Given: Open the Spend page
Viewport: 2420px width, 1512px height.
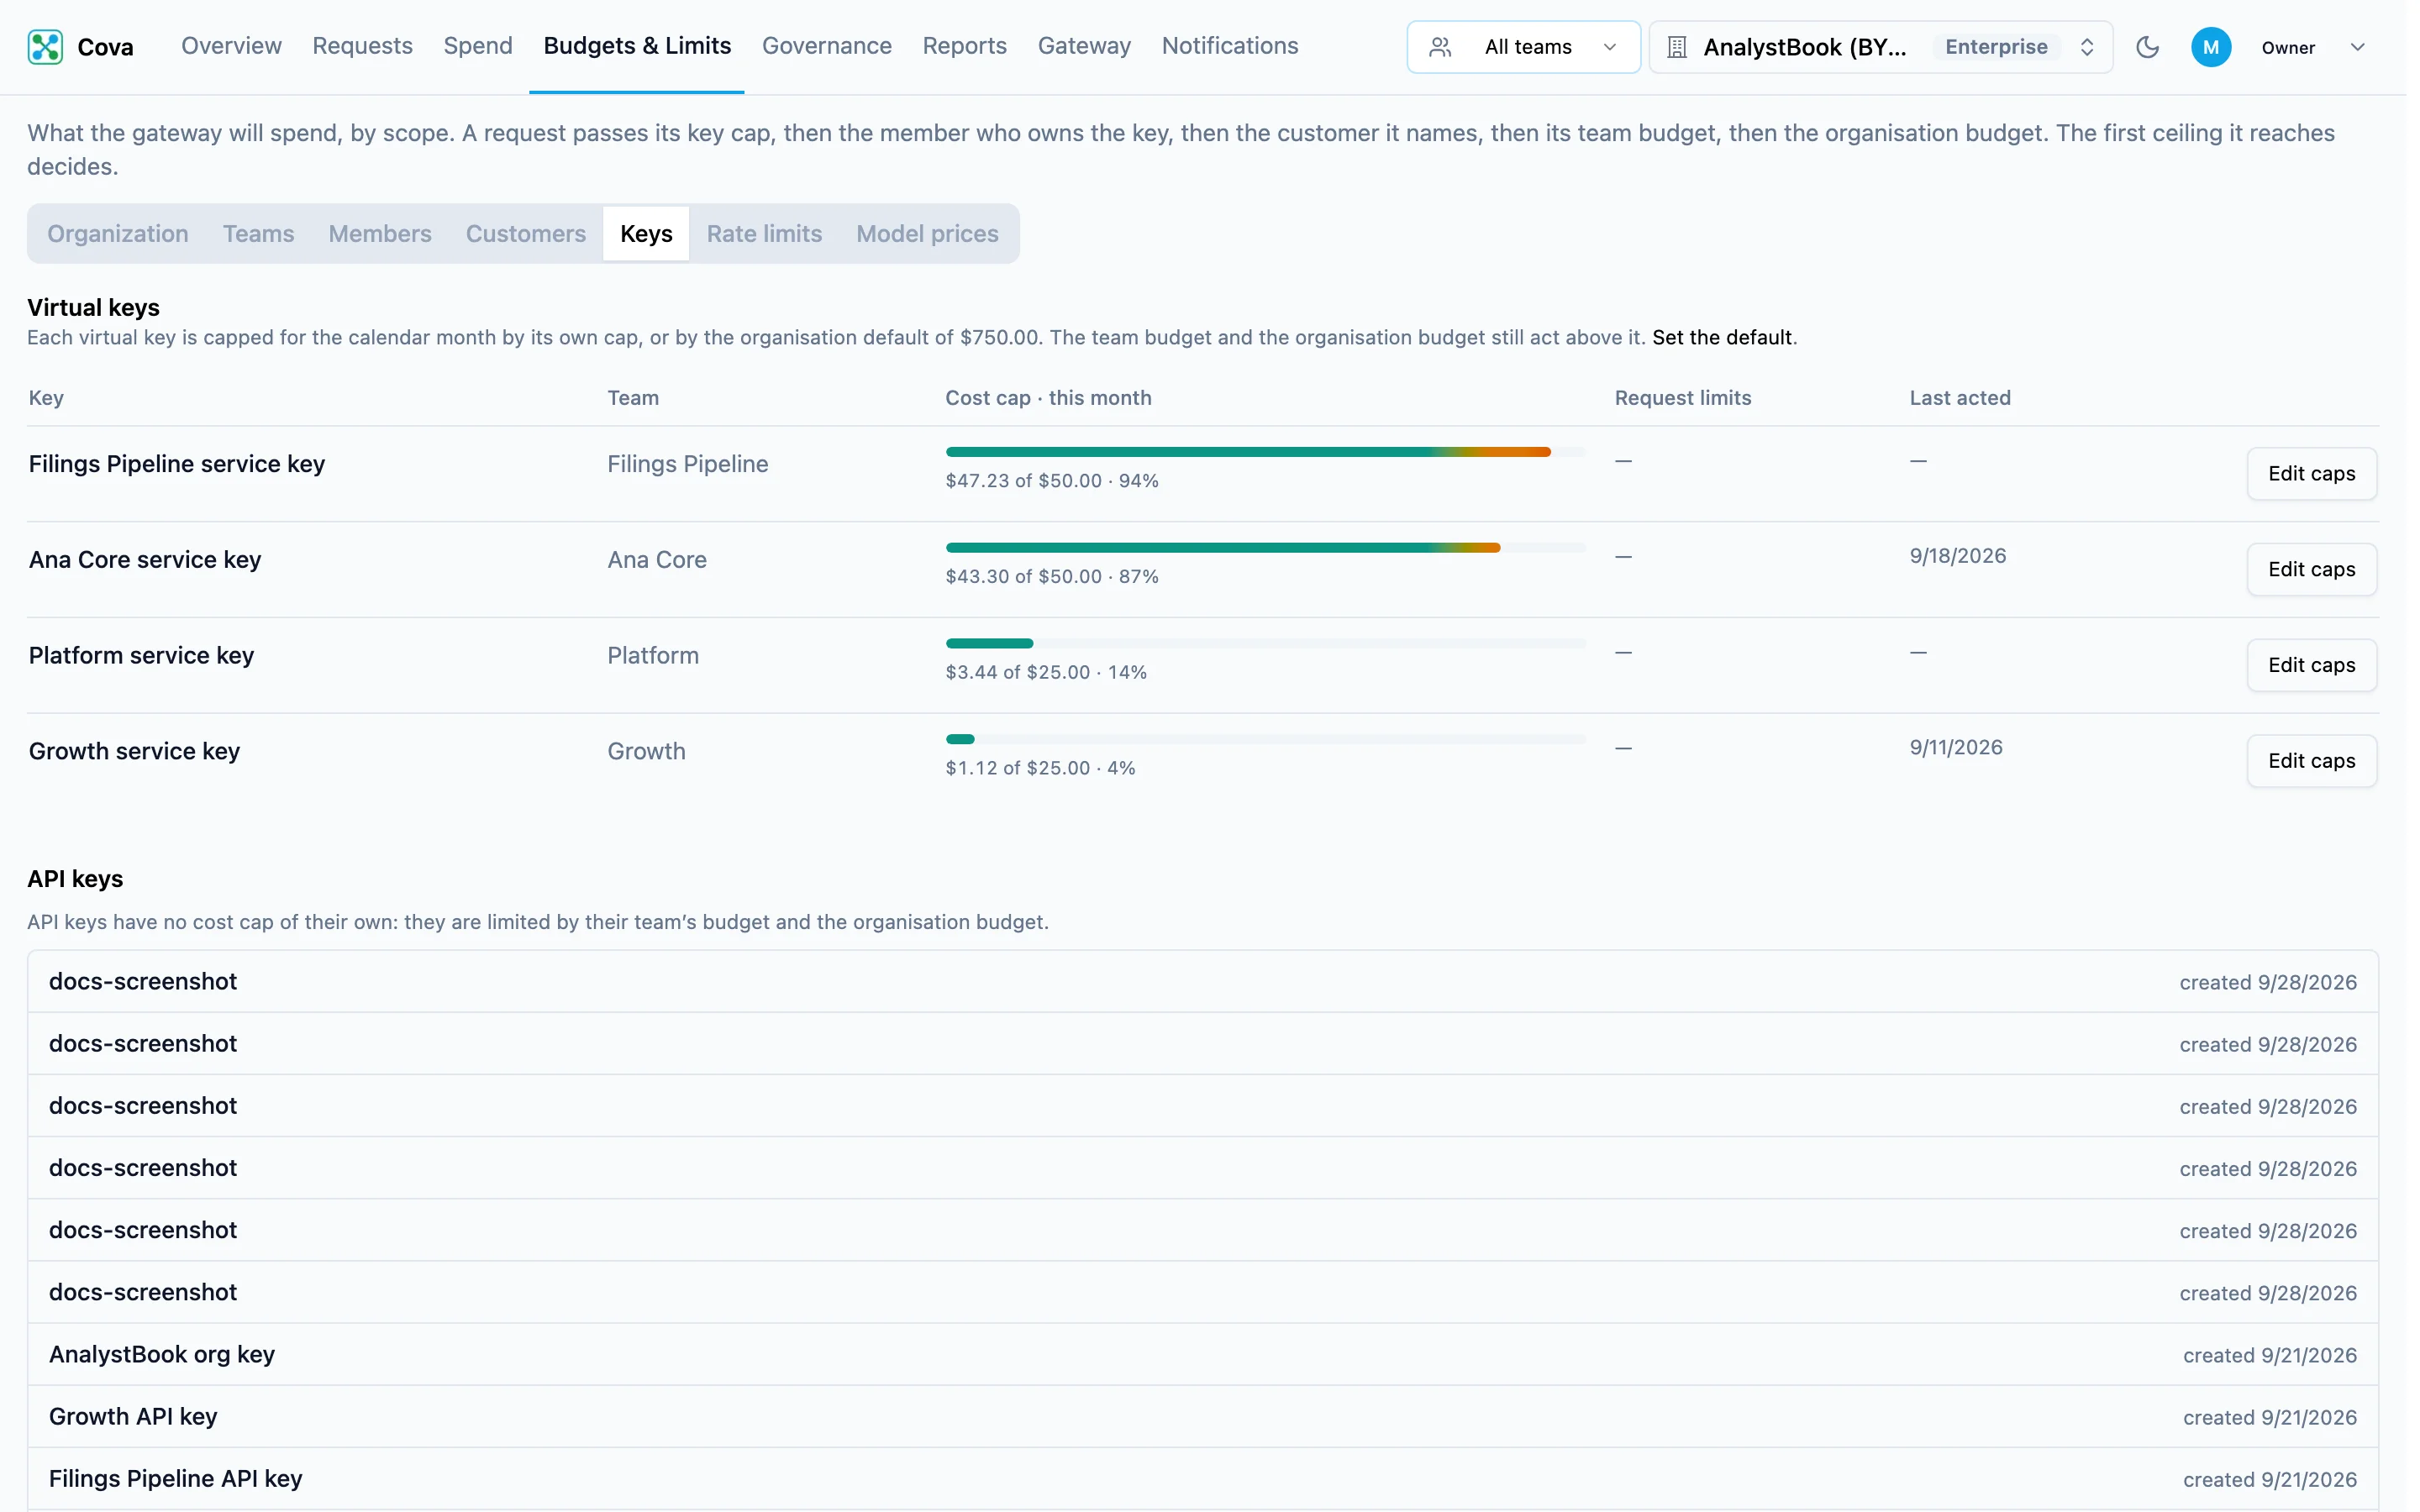Looking at the screenshot, I should [x=480, y=46].
